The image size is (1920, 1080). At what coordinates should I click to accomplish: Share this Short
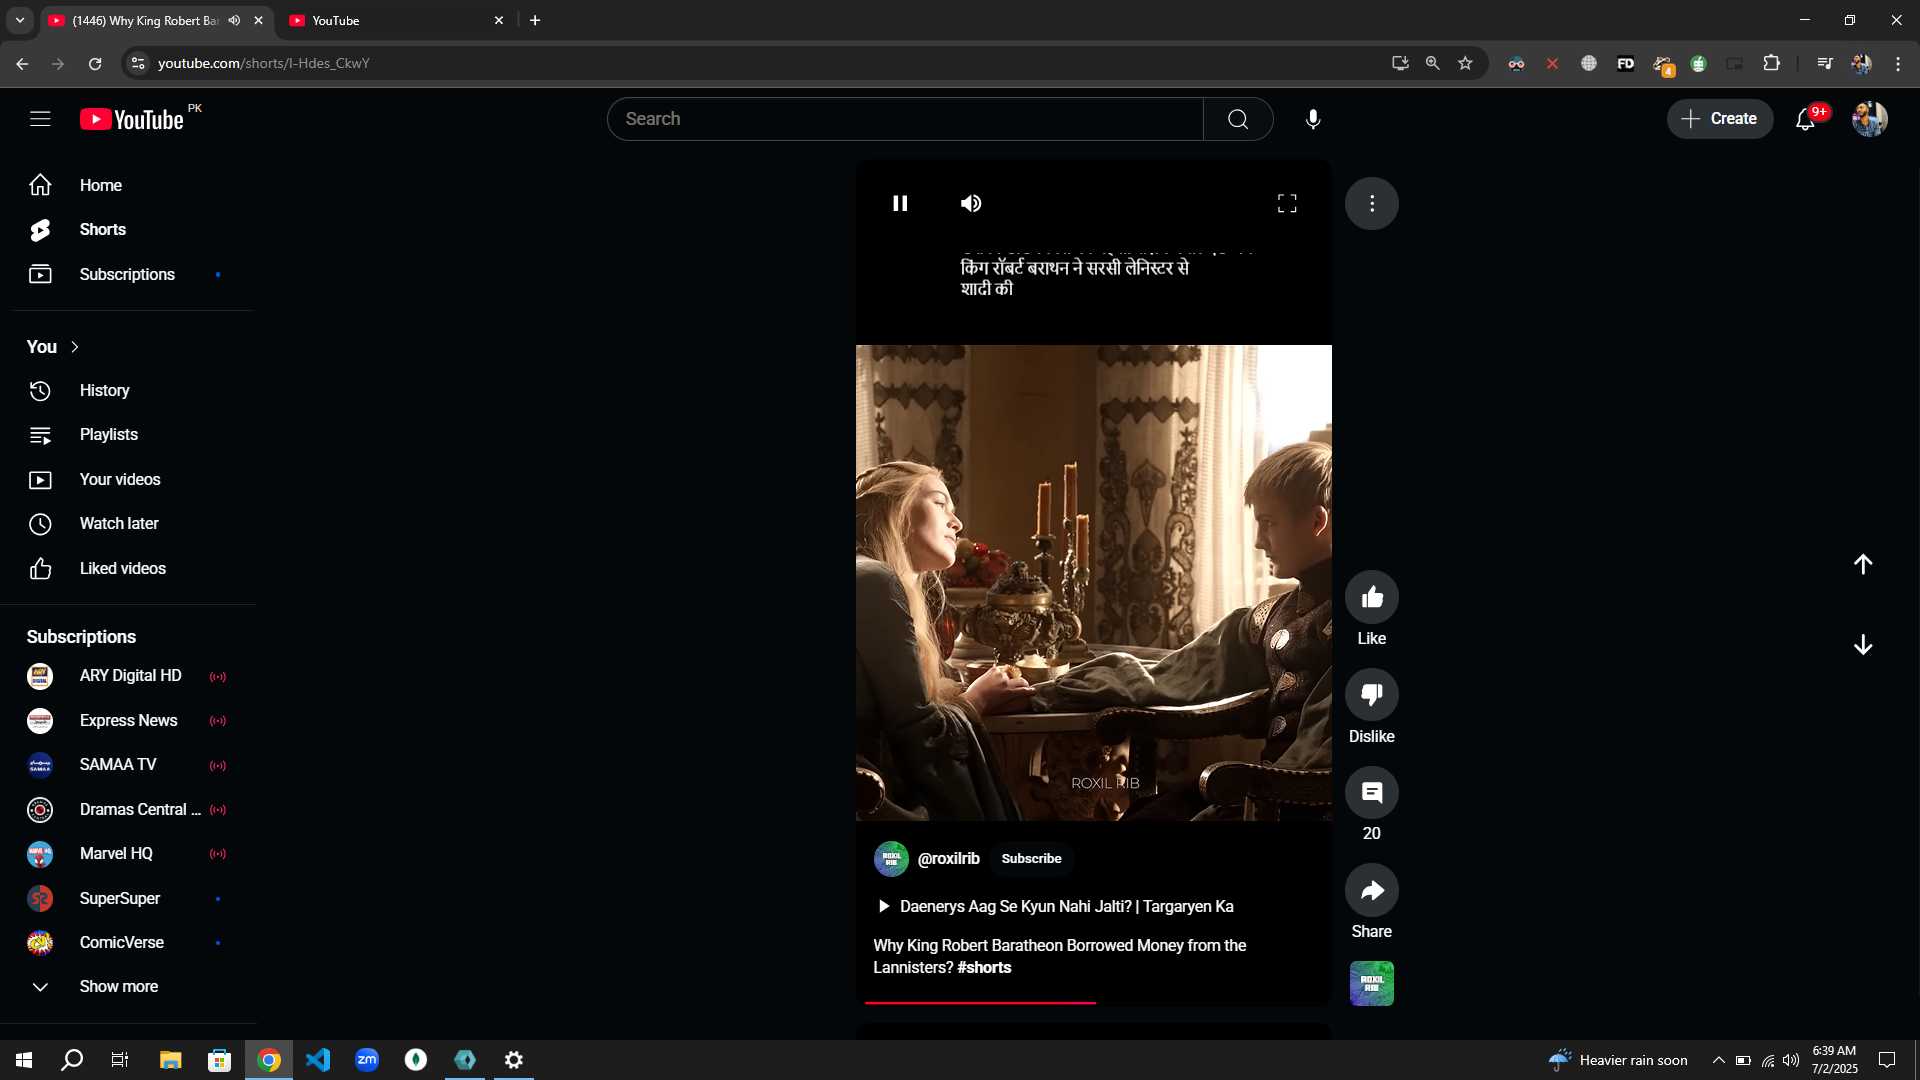(x=1372, y=890)
